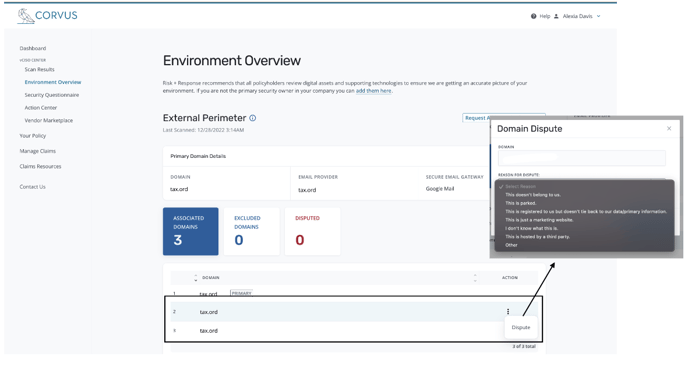Click the Dispute popup option
The height and width of the screenshot is (367, 688).
point(521,327)
